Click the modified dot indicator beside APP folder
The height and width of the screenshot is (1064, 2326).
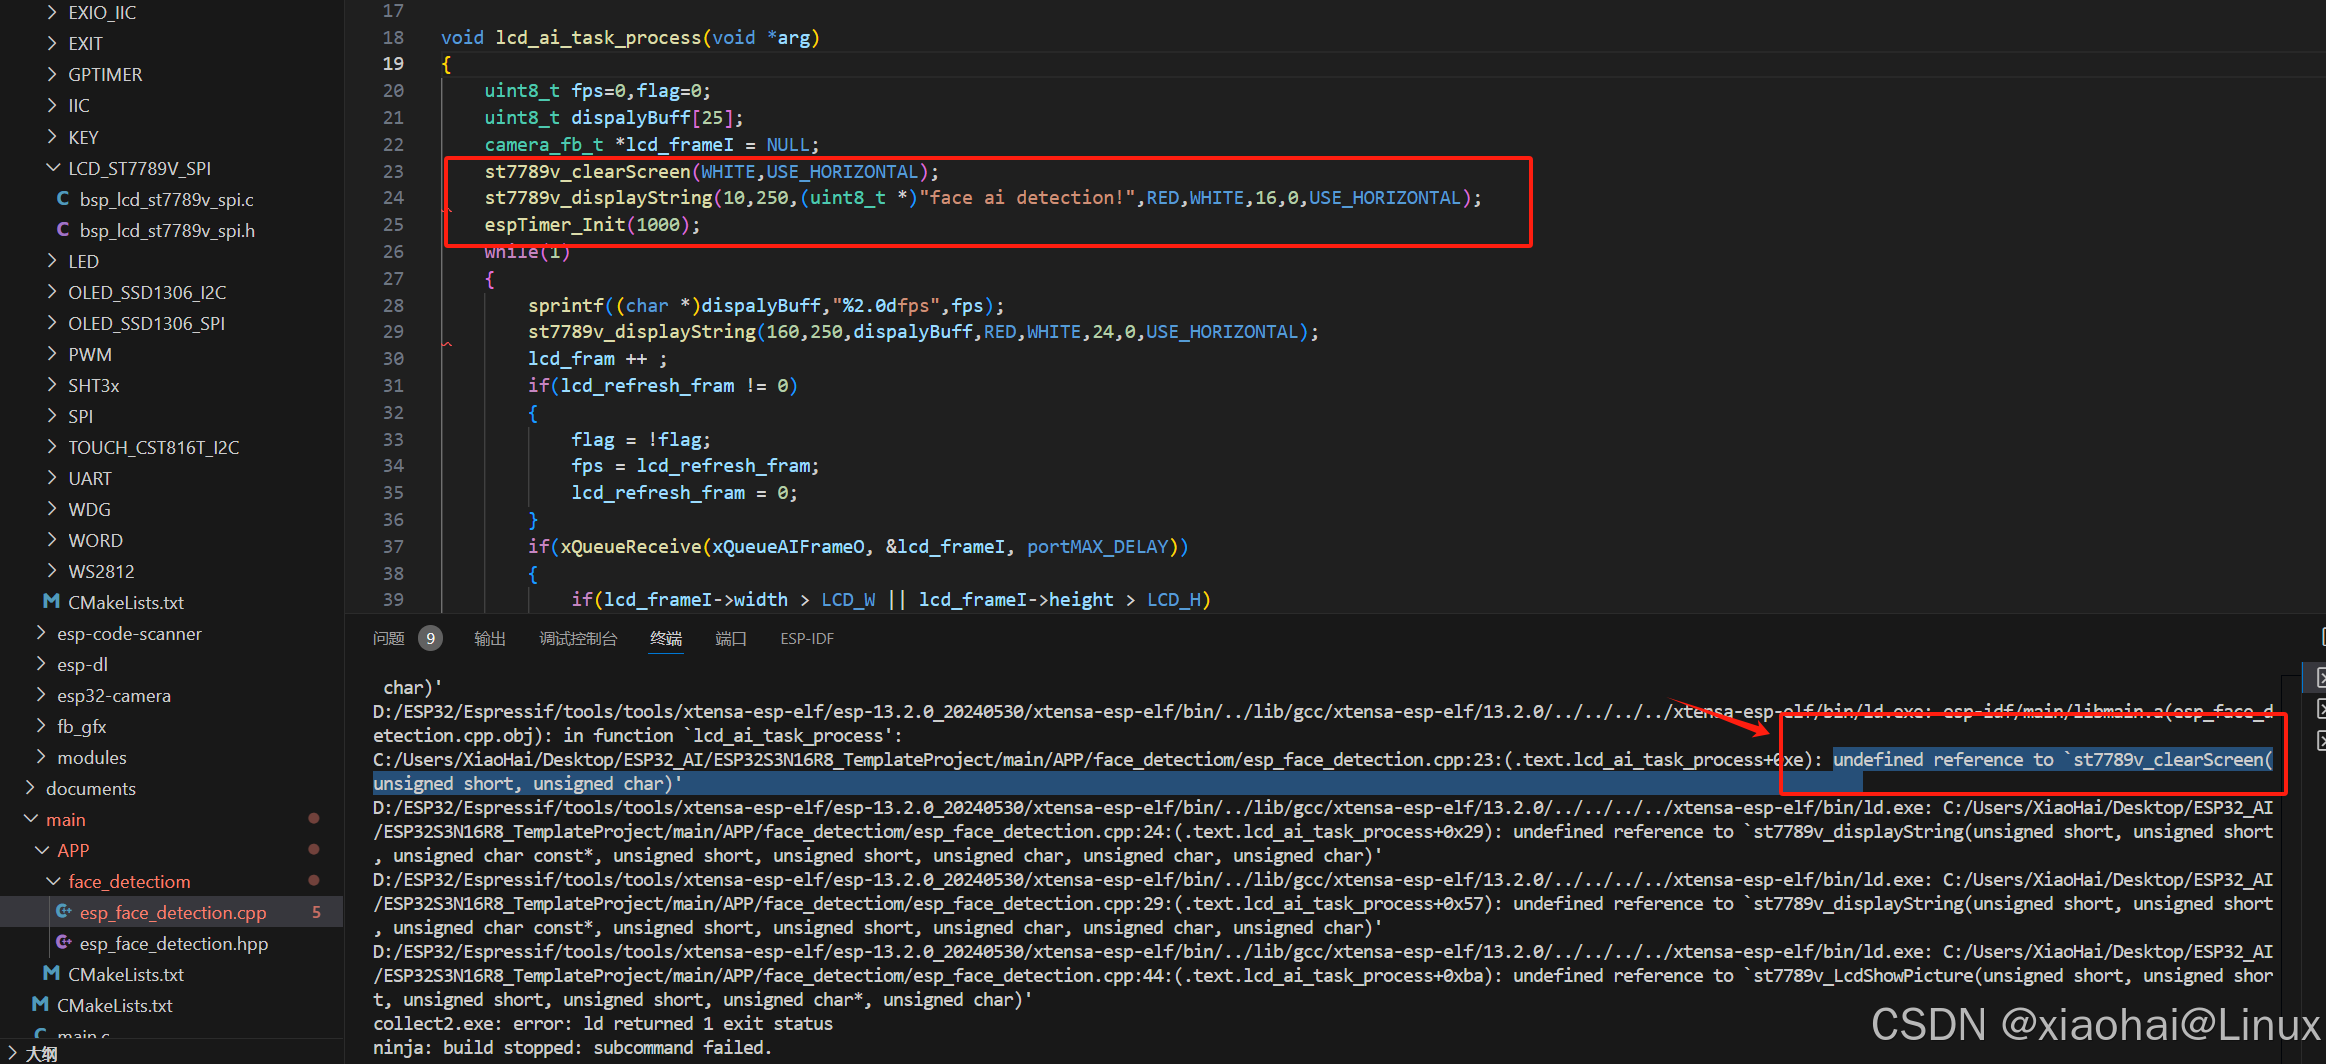click(313, 850)
